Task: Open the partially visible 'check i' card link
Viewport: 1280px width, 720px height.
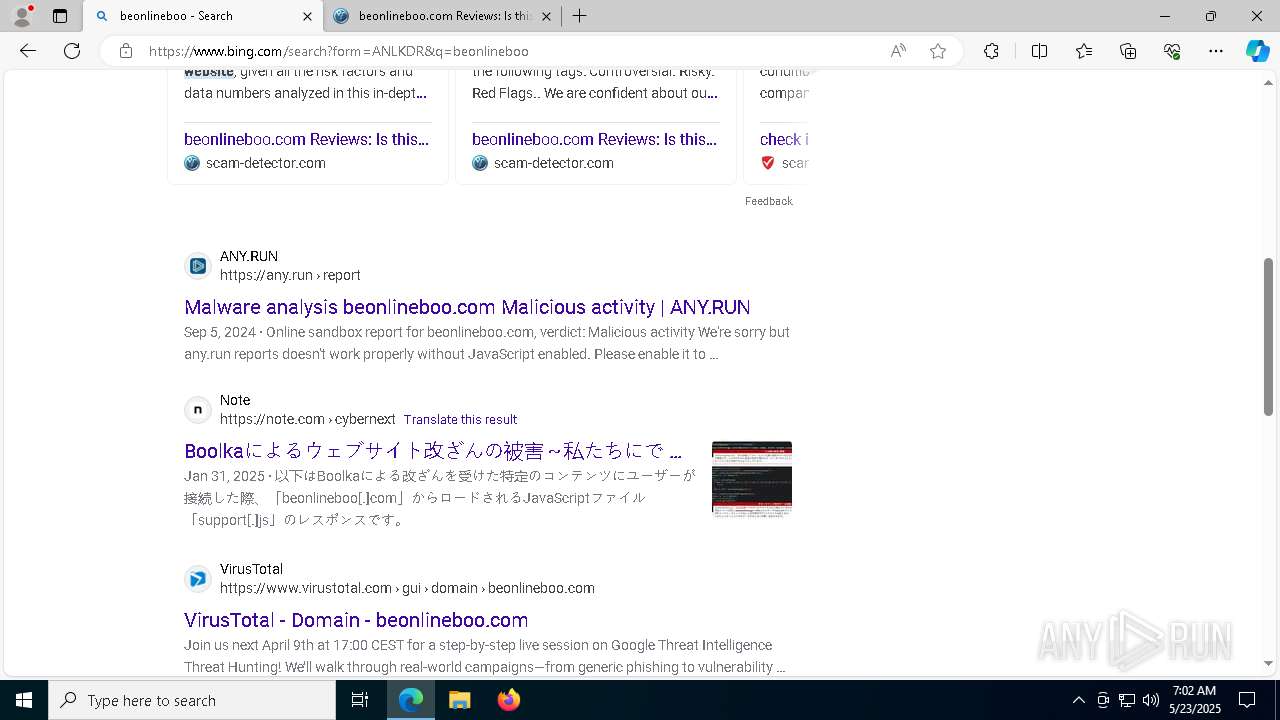Action: (x=784, y=139)
